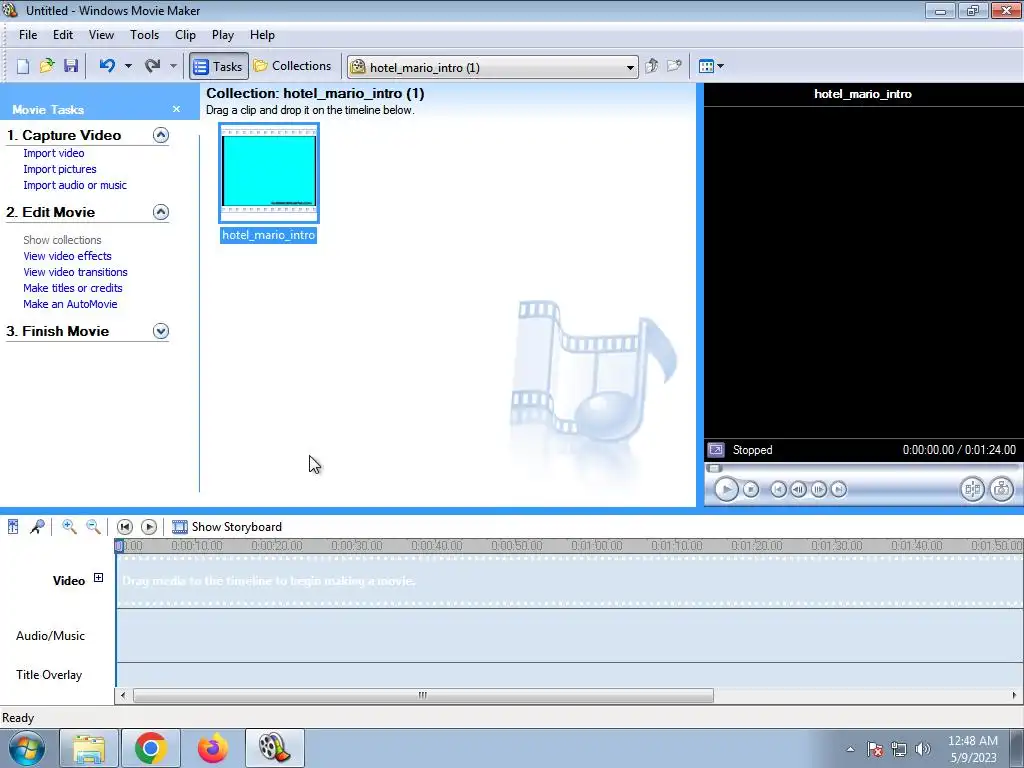
Task: Click the Narrate timeline microphone icon
Action: point(37,526)
